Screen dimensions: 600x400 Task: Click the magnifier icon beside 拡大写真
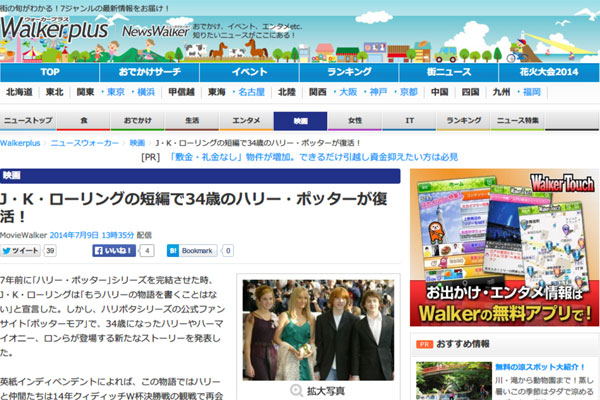296,391
